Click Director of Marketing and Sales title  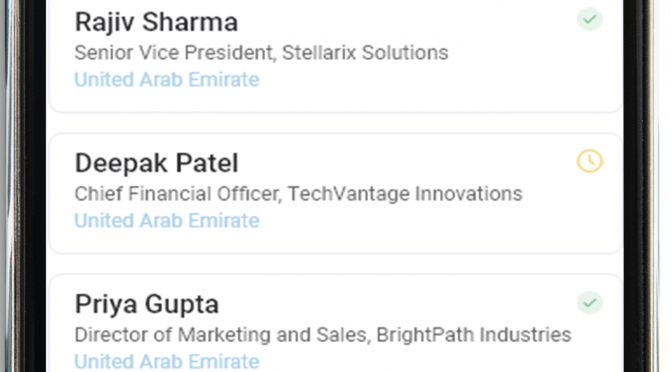pos(221,335)
